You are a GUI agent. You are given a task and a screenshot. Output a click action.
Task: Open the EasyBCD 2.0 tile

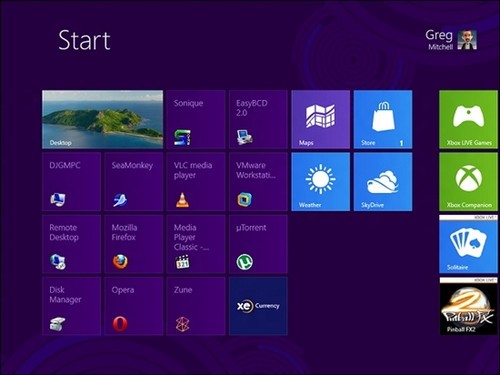coord(258,119)
